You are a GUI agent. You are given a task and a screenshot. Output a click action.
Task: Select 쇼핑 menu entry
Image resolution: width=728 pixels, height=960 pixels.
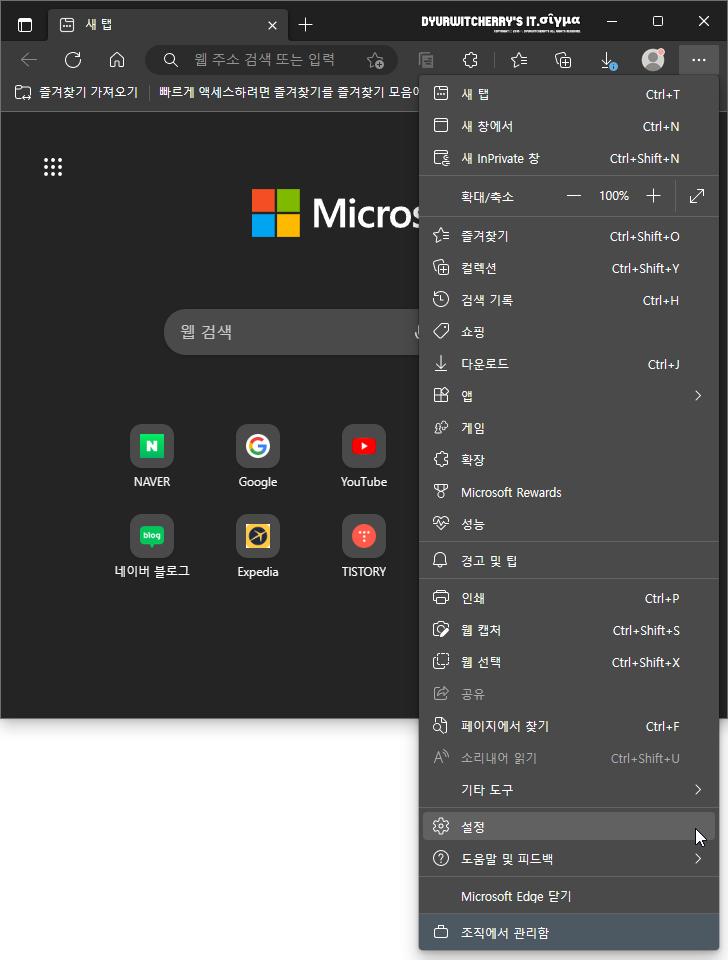569,332
